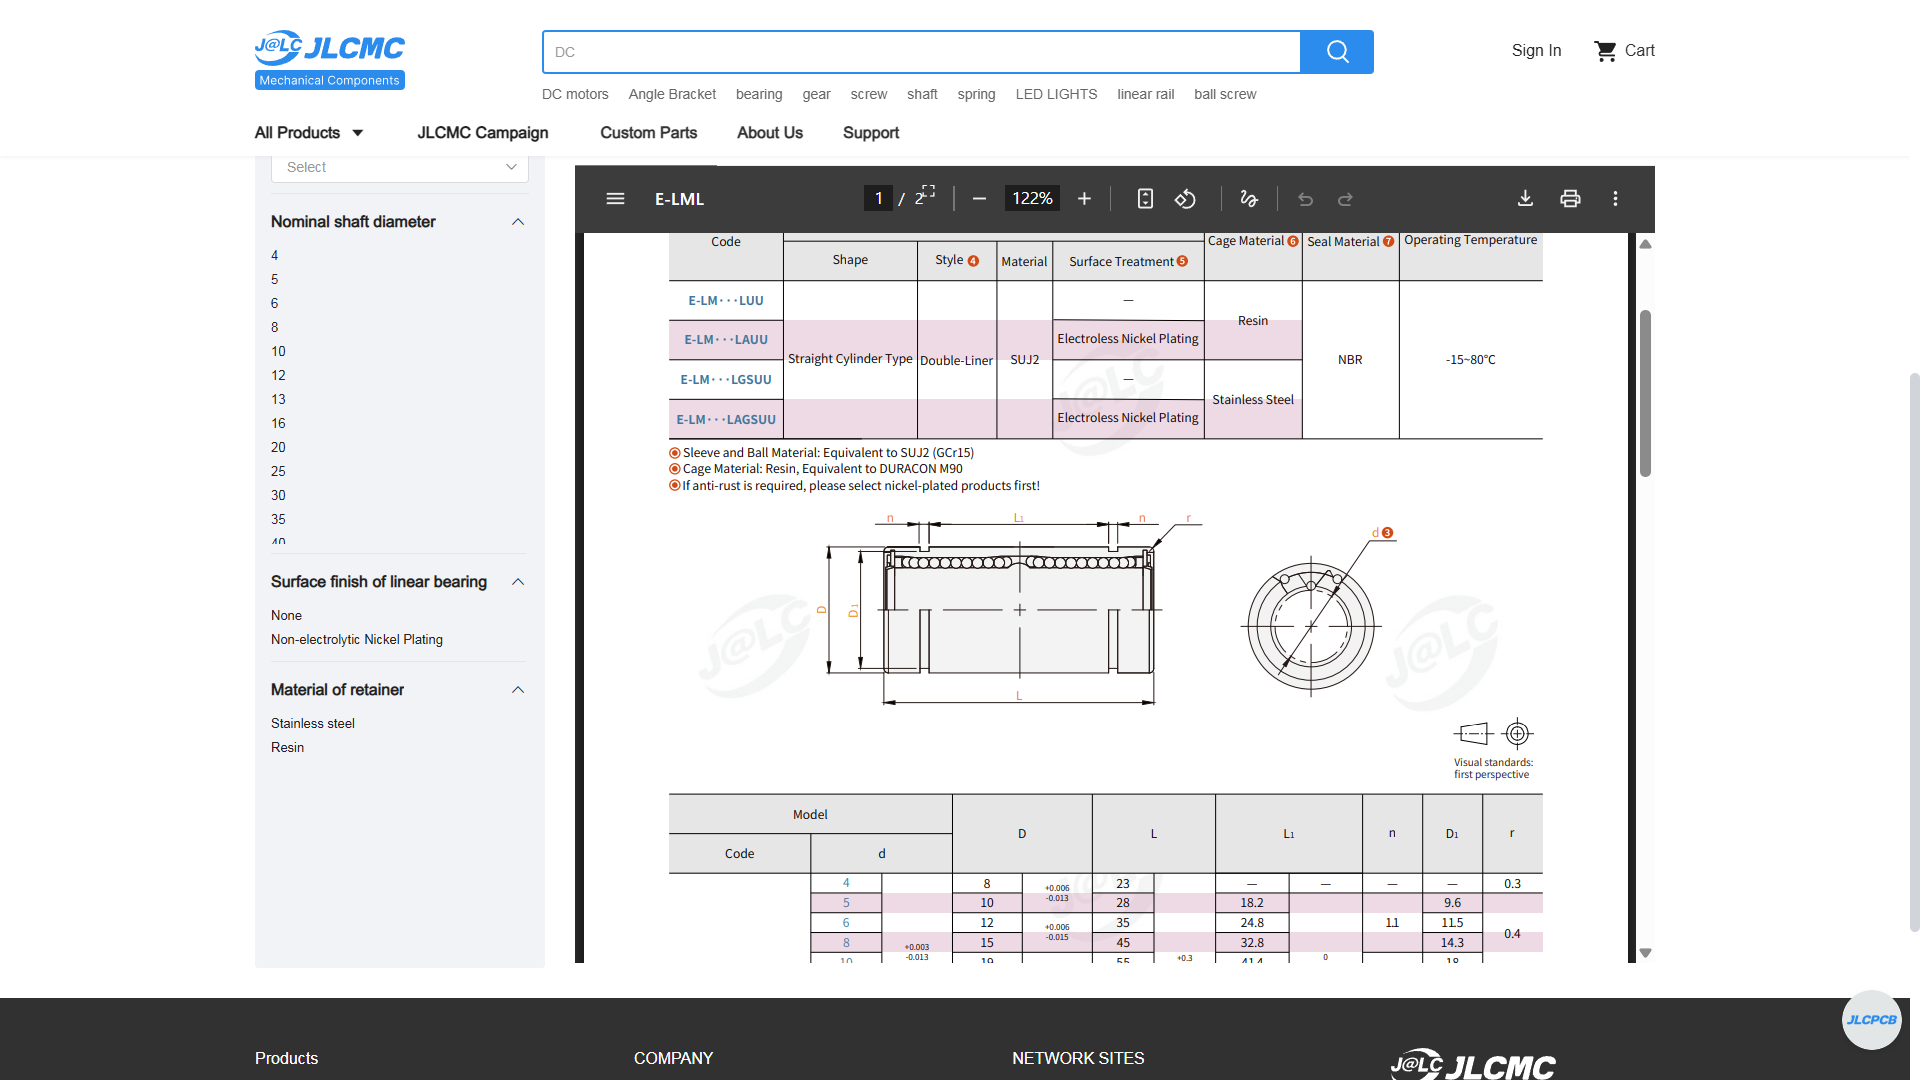
Task: Click the bearing search suggestion
Action: (759, 94)
